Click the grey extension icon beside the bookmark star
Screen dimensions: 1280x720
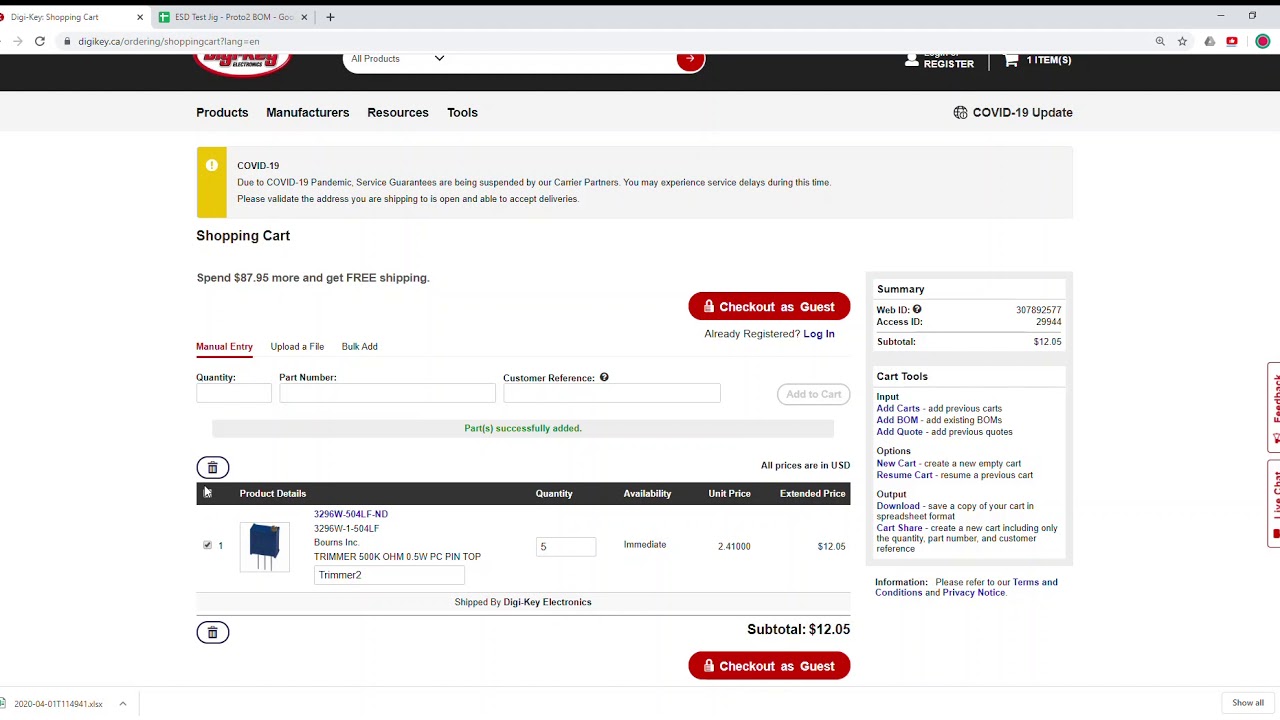pyautogui.click(x=1210, y=41)
